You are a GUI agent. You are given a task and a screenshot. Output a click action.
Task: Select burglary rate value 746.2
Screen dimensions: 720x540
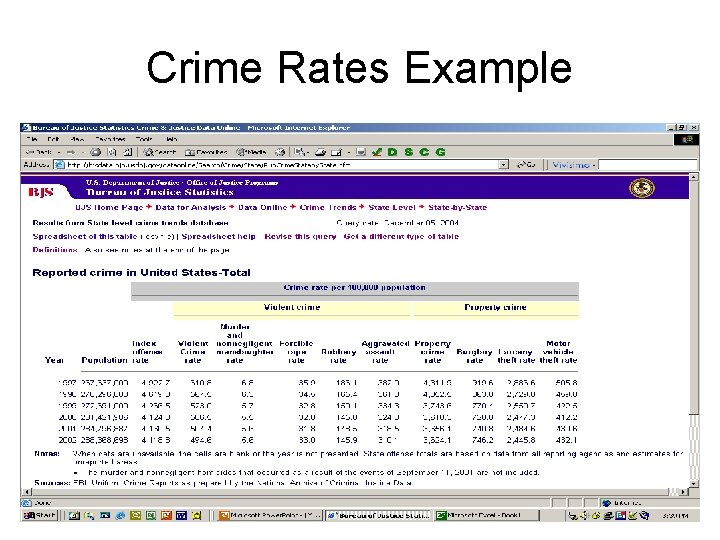click(x=482, y=440)
